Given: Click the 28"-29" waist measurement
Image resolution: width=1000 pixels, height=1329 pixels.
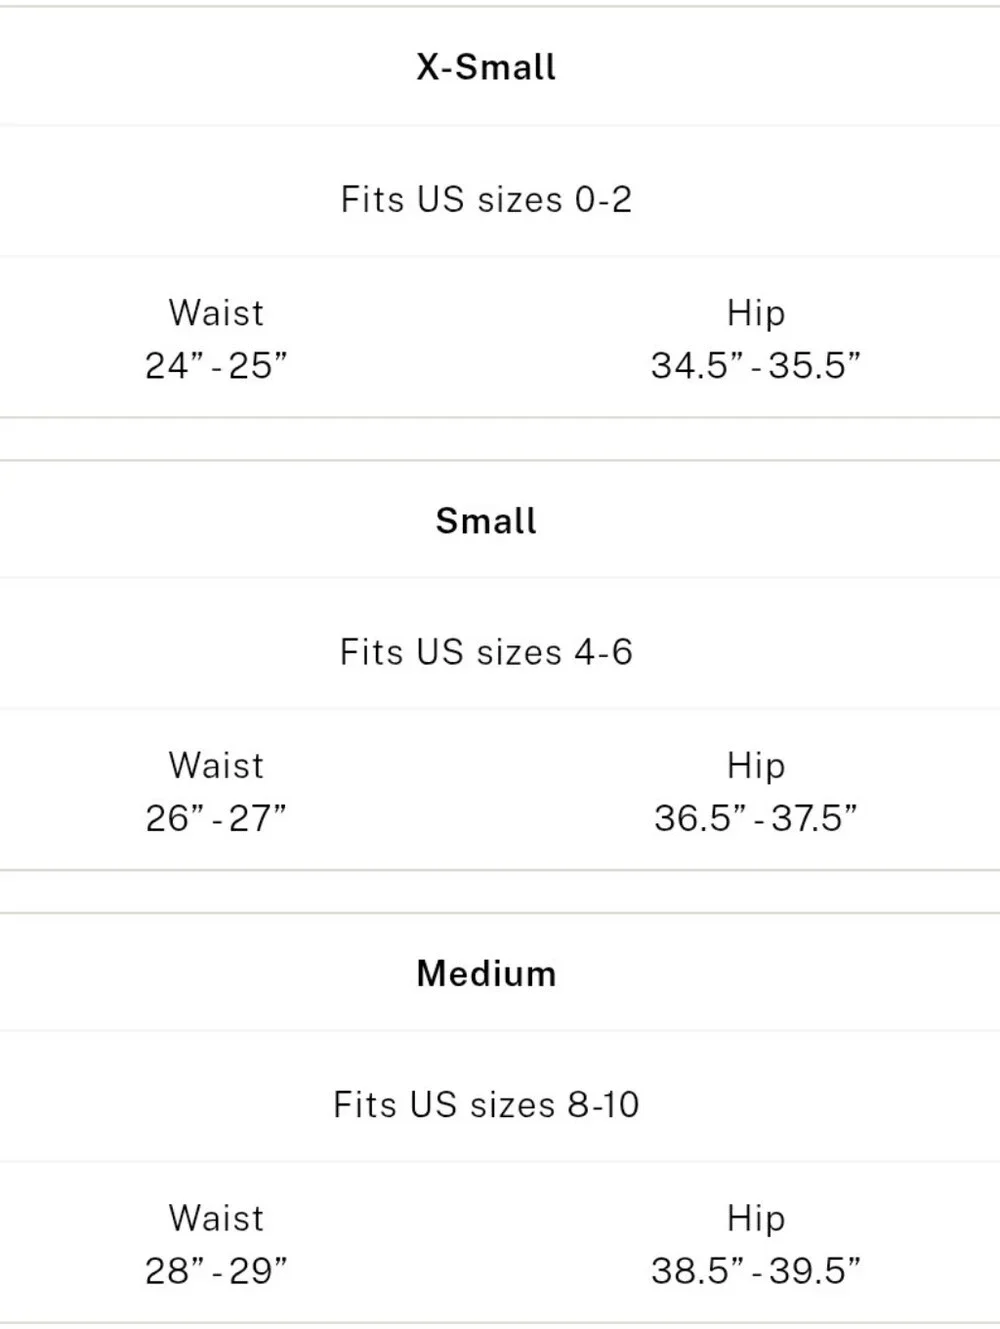Looking at the screenshot, I should tap(216, 1271).
